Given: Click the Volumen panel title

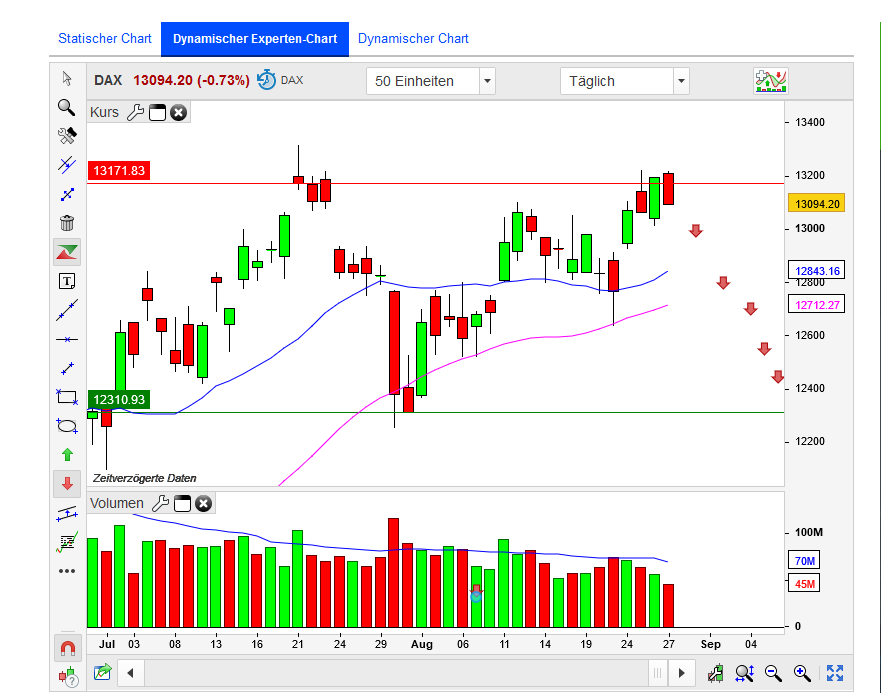Looking at the screenshot, I should [x=117, y=503].
